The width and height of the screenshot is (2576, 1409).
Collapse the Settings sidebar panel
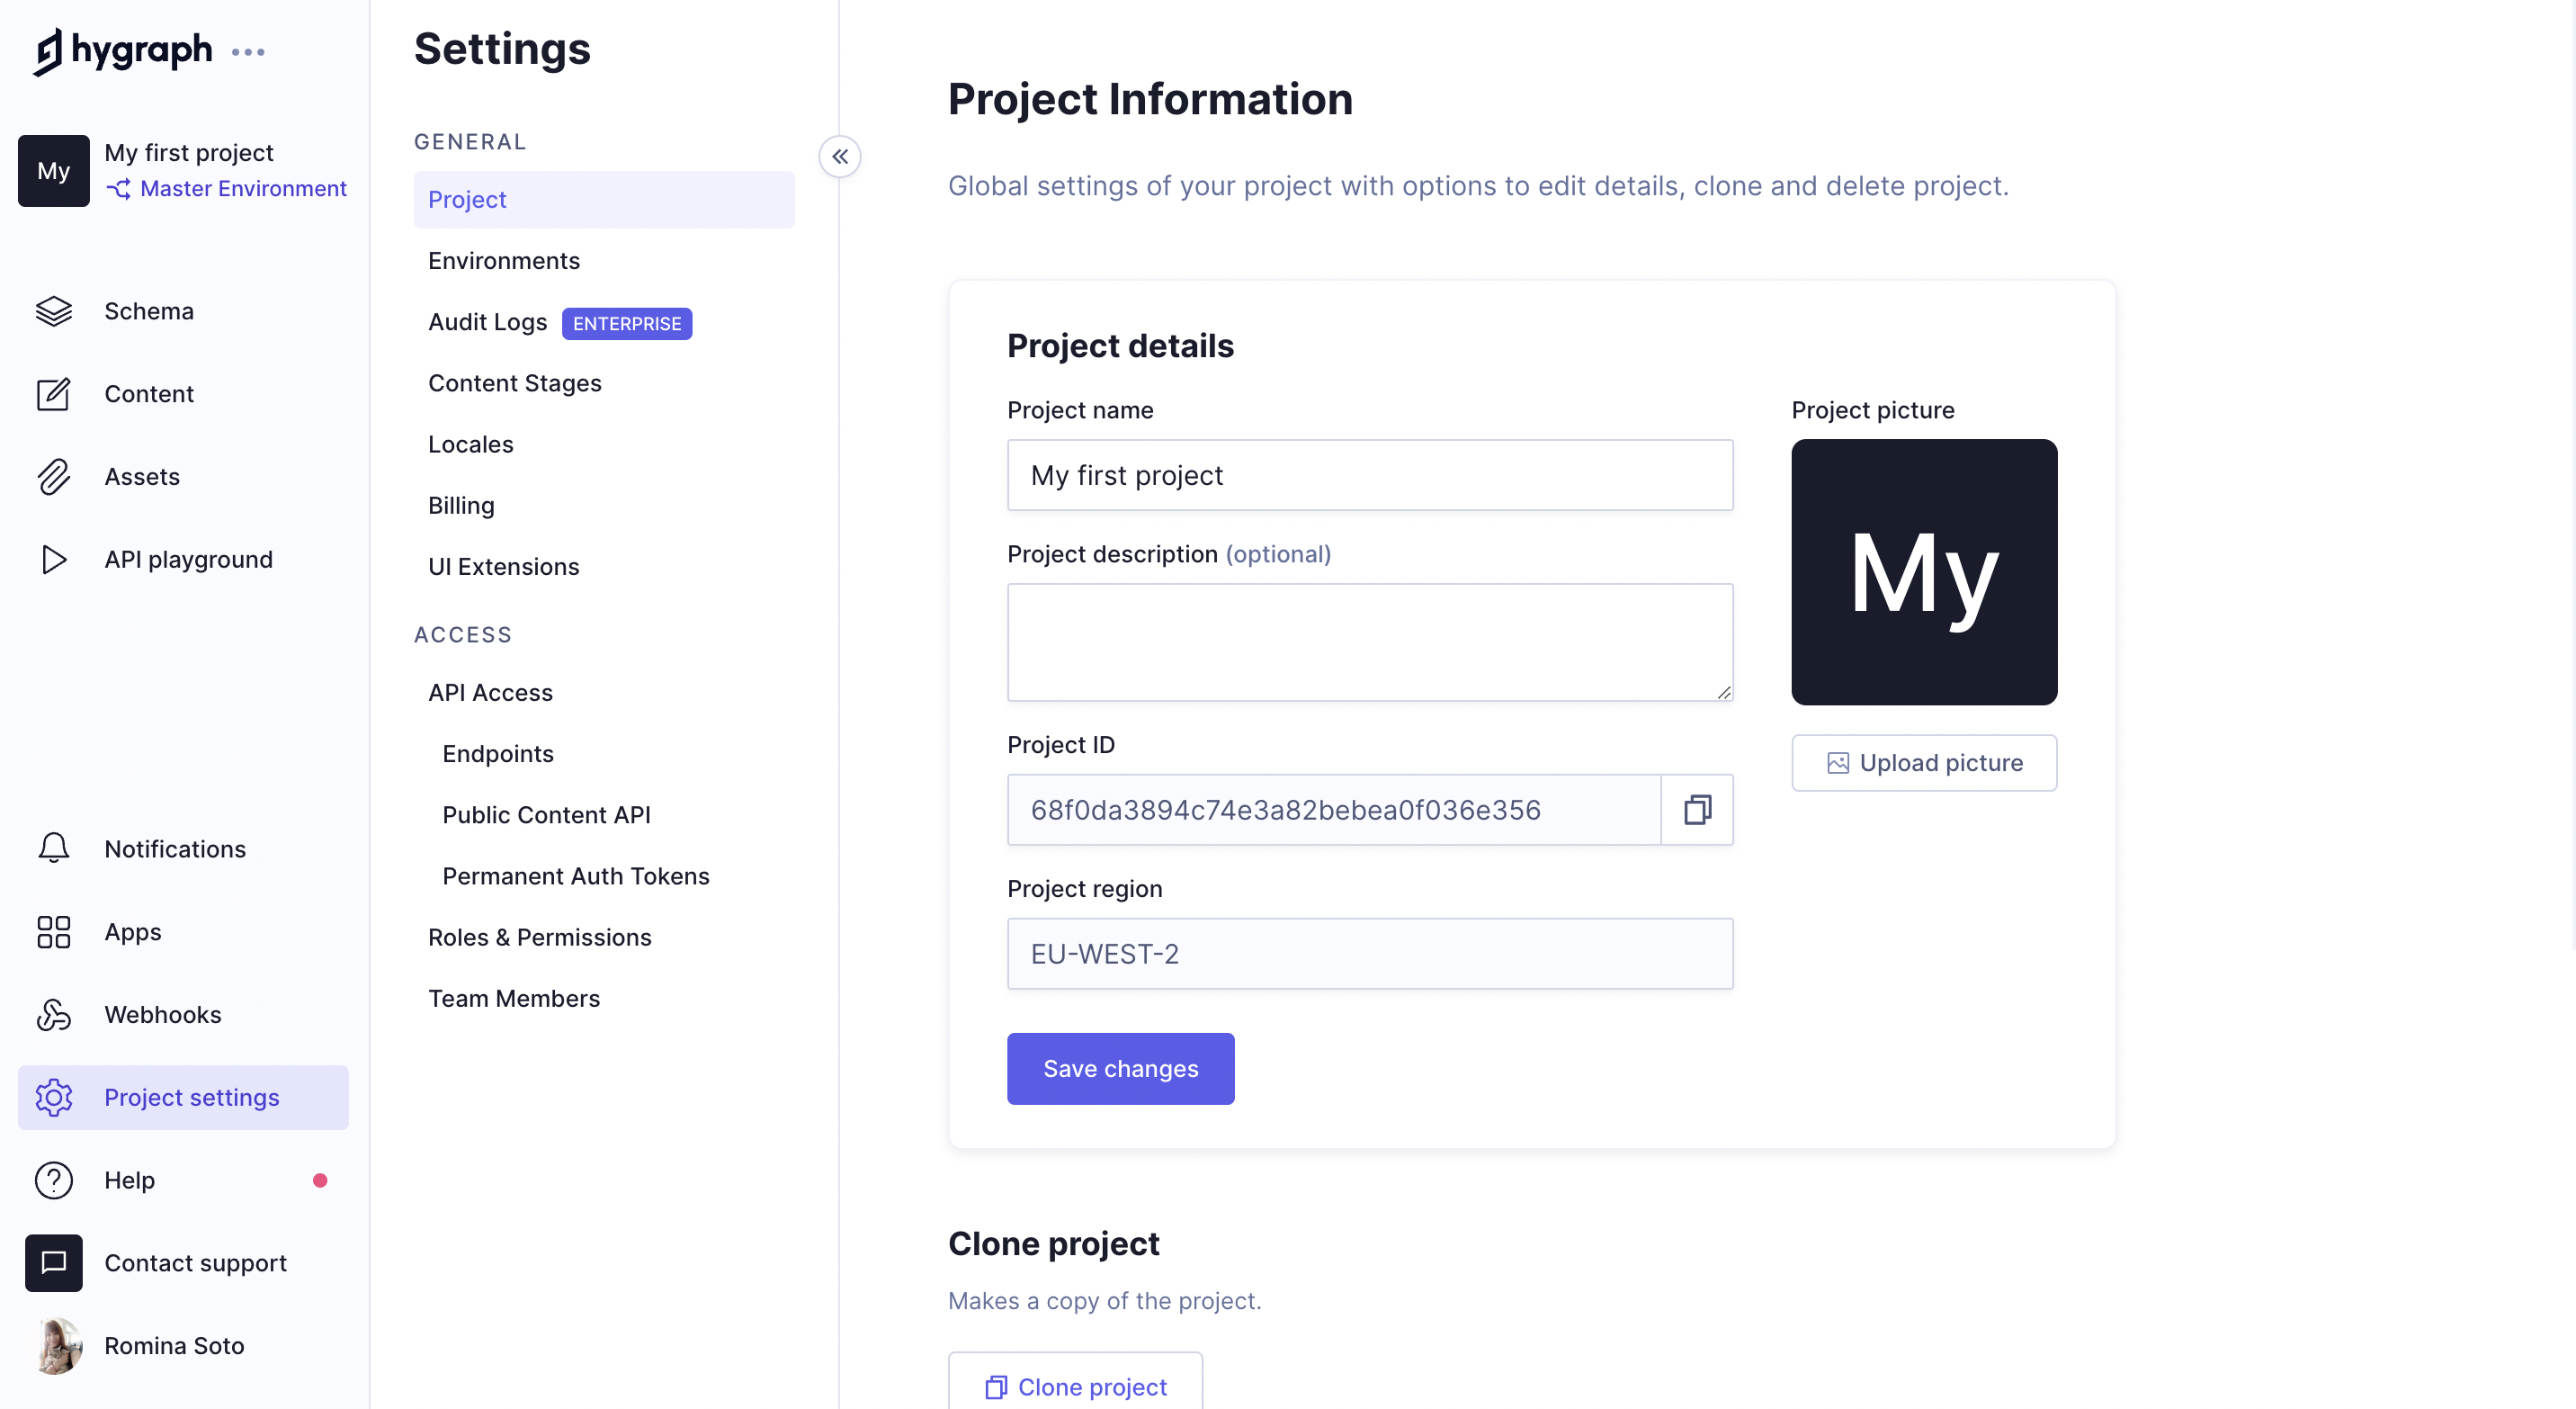pos(840,157)
